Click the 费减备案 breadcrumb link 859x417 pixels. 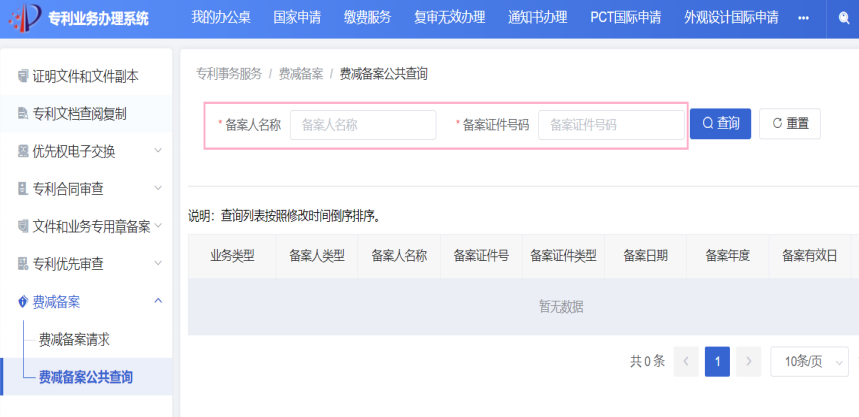pos(301,74)
